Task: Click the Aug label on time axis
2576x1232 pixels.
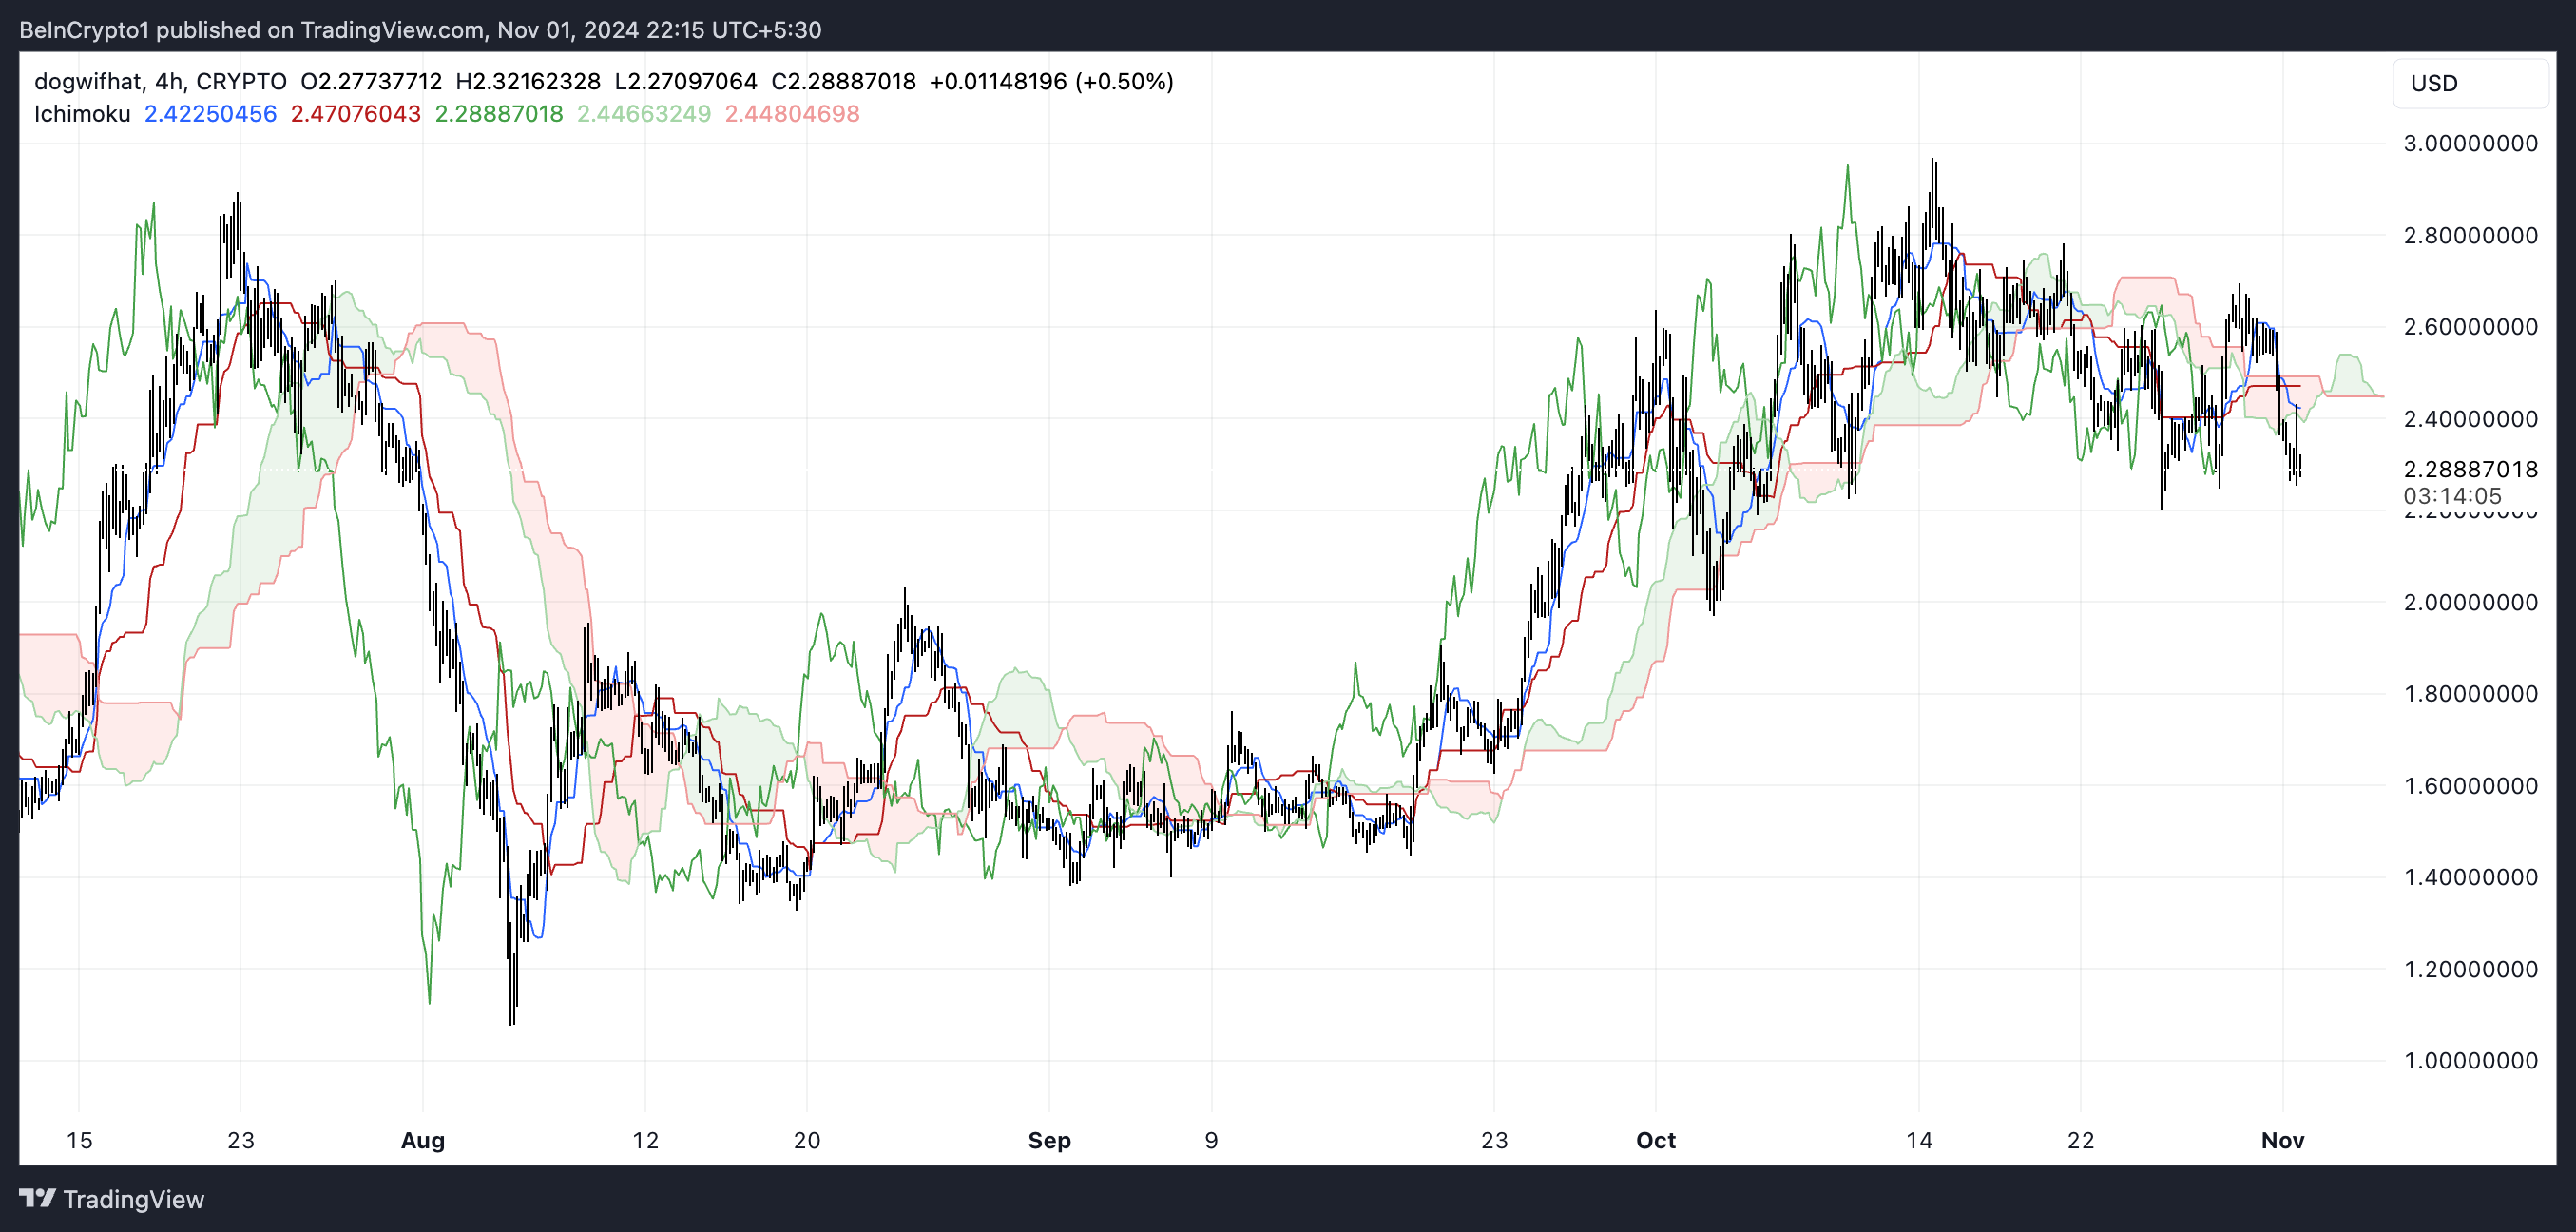Action: tap(422, 1140)
